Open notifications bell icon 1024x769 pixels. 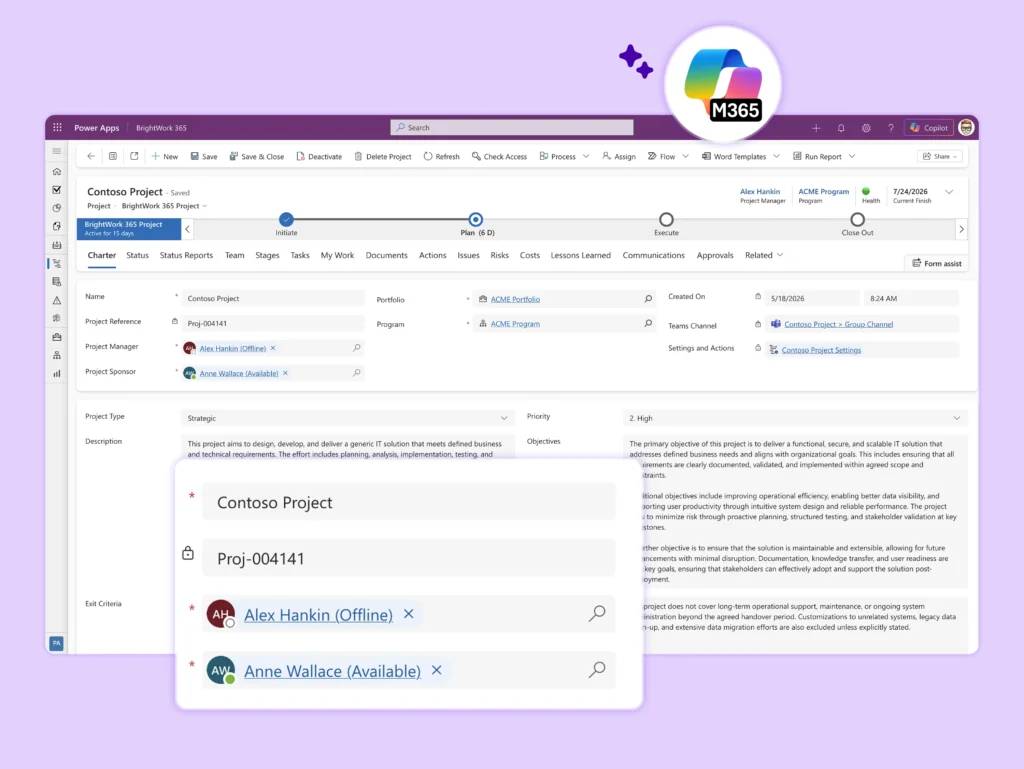pos(841,128)
